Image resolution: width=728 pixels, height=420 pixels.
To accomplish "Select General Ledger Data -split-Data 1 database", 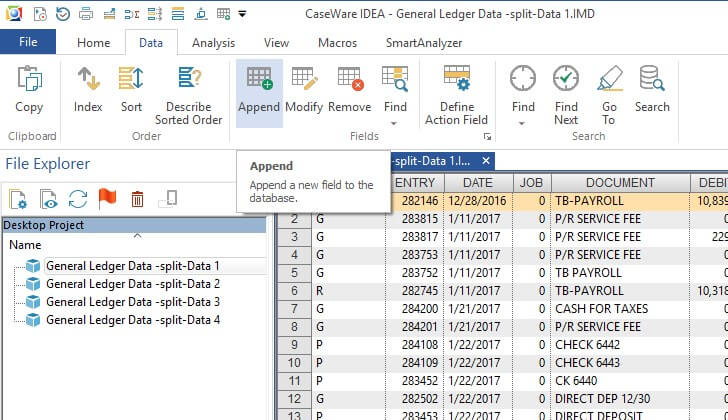I will point(133,266).
